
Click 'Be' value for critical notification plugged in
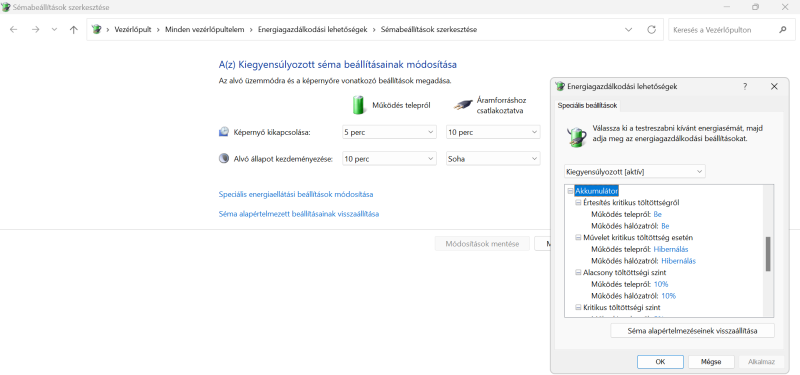665,226
